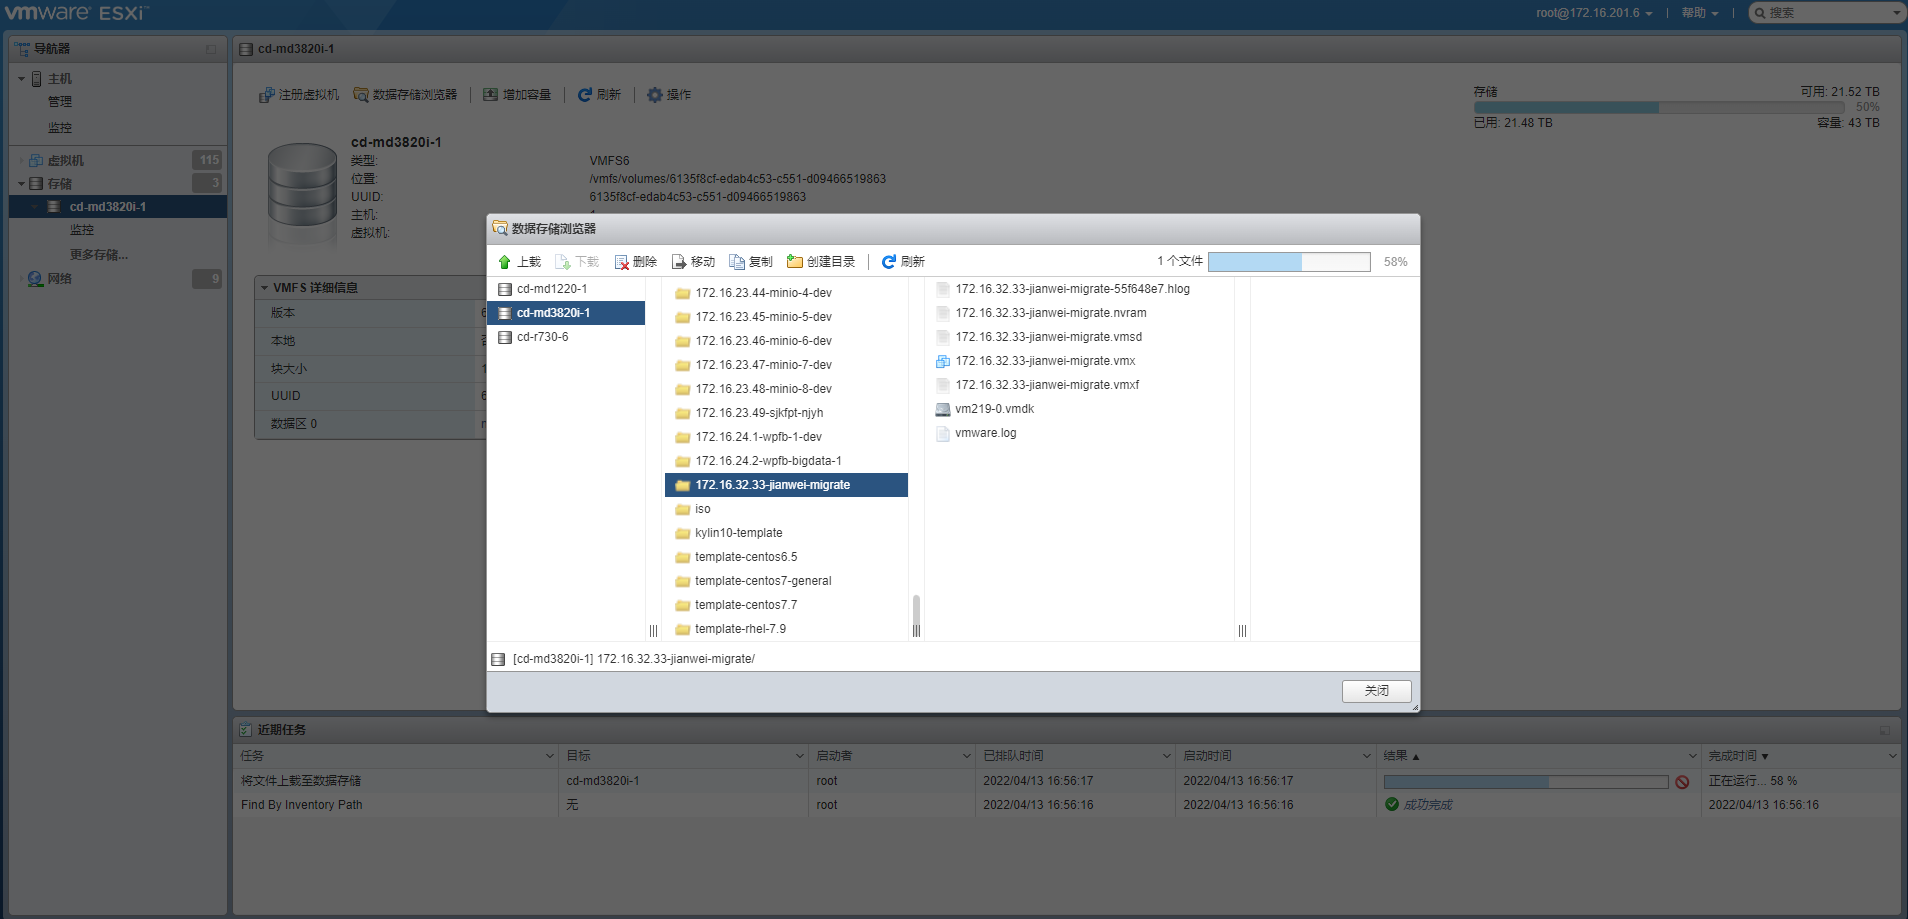This screenshot has width=1908, height=919.
Task: Expand the Networking (网络) navigator node
Action: (x=21, y=279)
